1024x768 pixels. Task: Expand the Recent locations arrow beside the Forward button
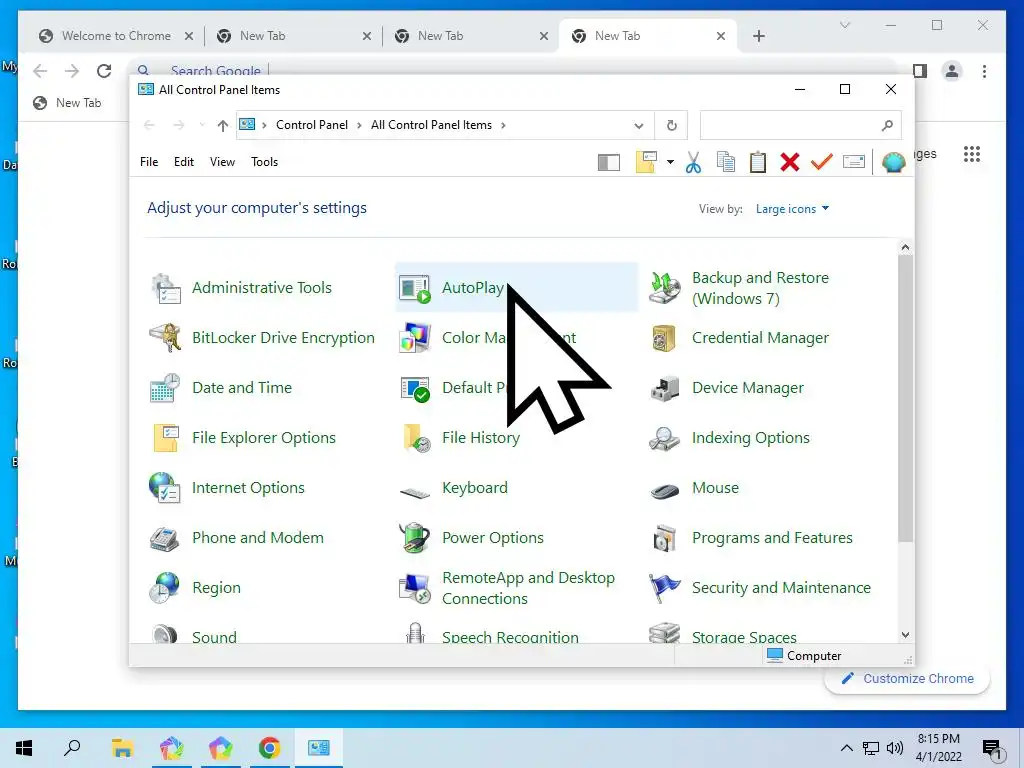[202, 125]
